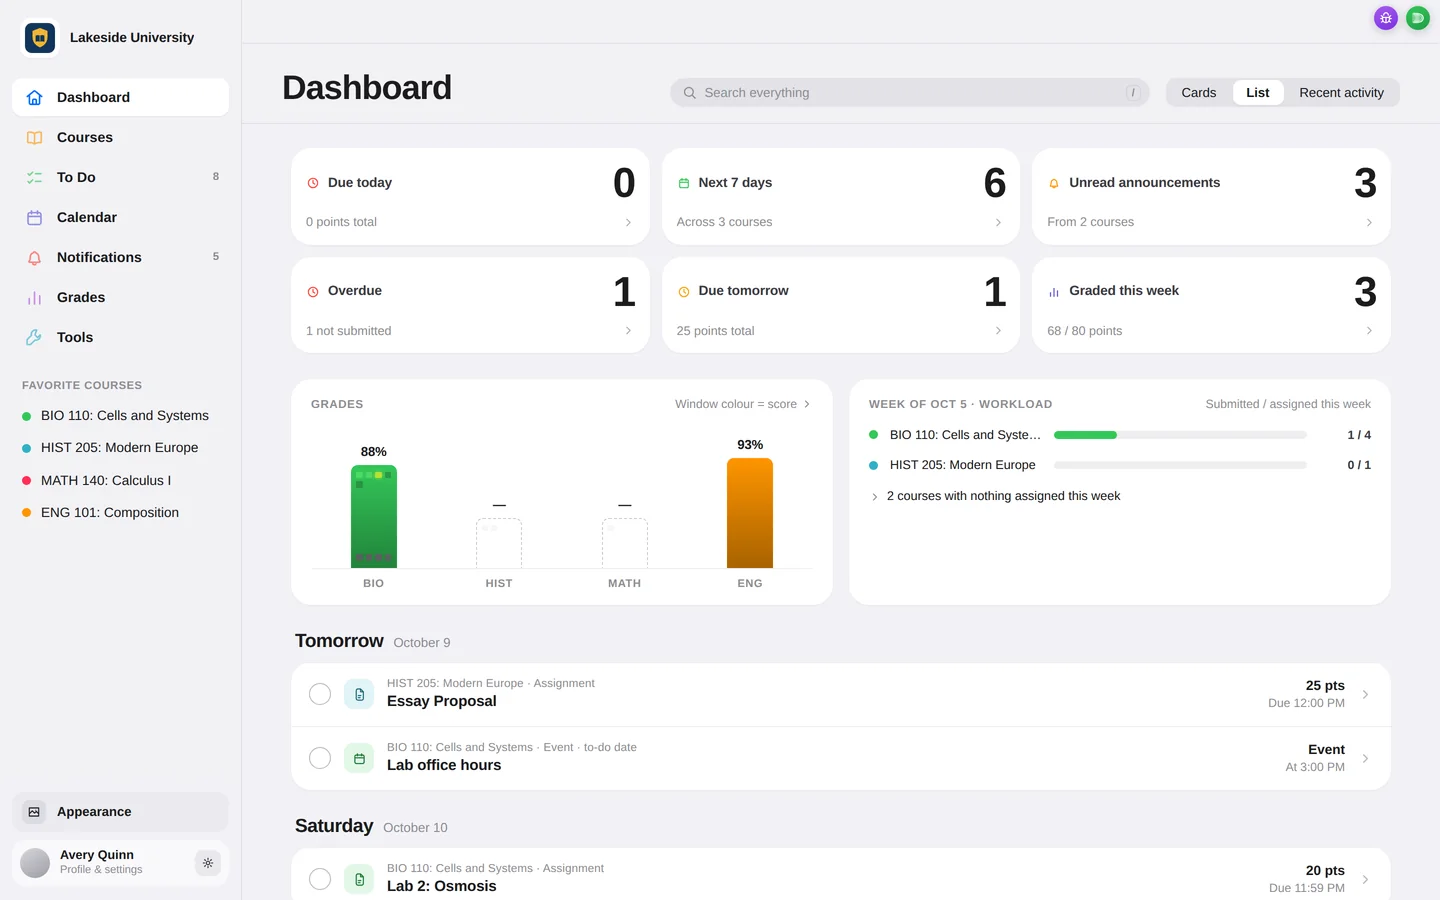Image resolution: width=1440 pixels, height=900 pixels.
Task: Open Lab office hours details chevron
Action: [x=1365, y=758]
